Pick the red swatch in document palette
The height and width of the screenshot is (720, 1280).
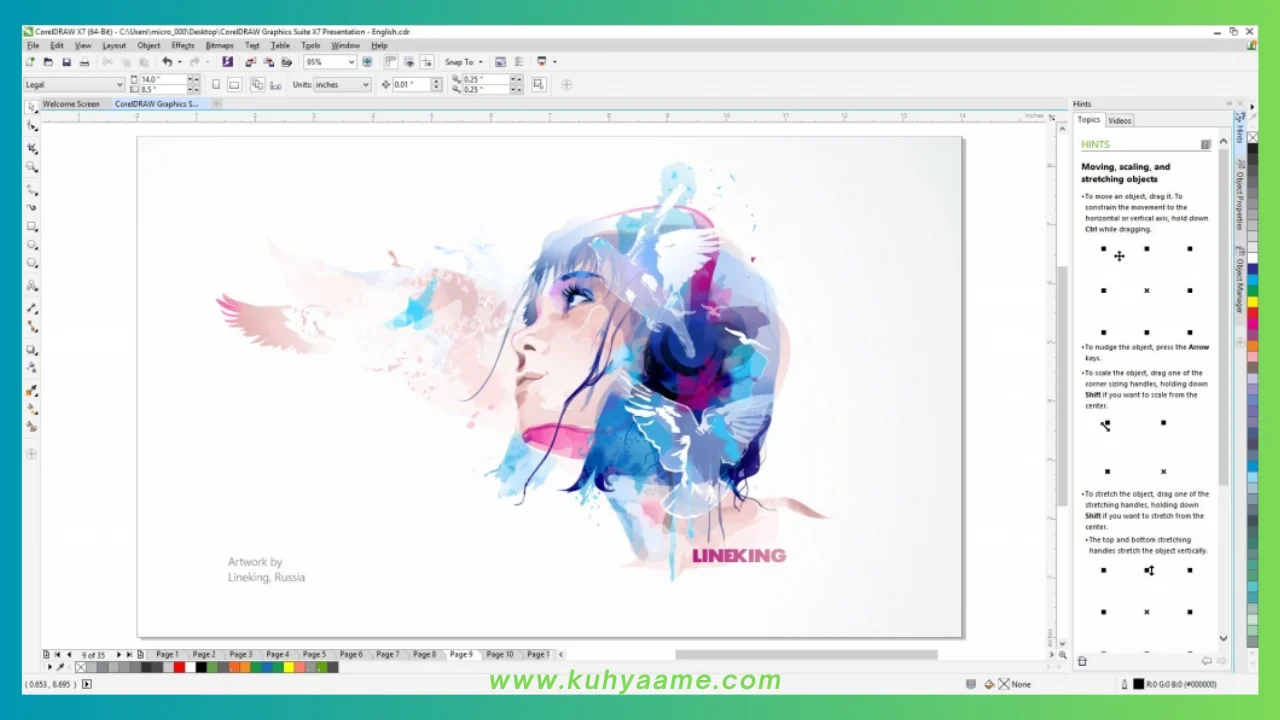(179, 667)
